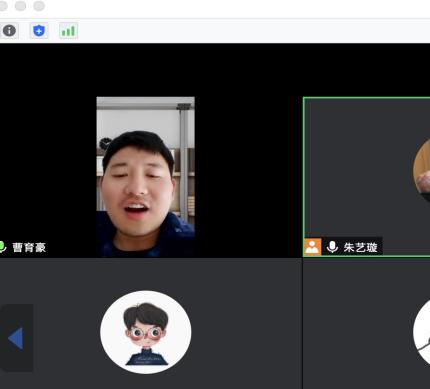Select the cartoon avatar with red glasses
This screenshot has height=389, width=430.
coord(146,332)
